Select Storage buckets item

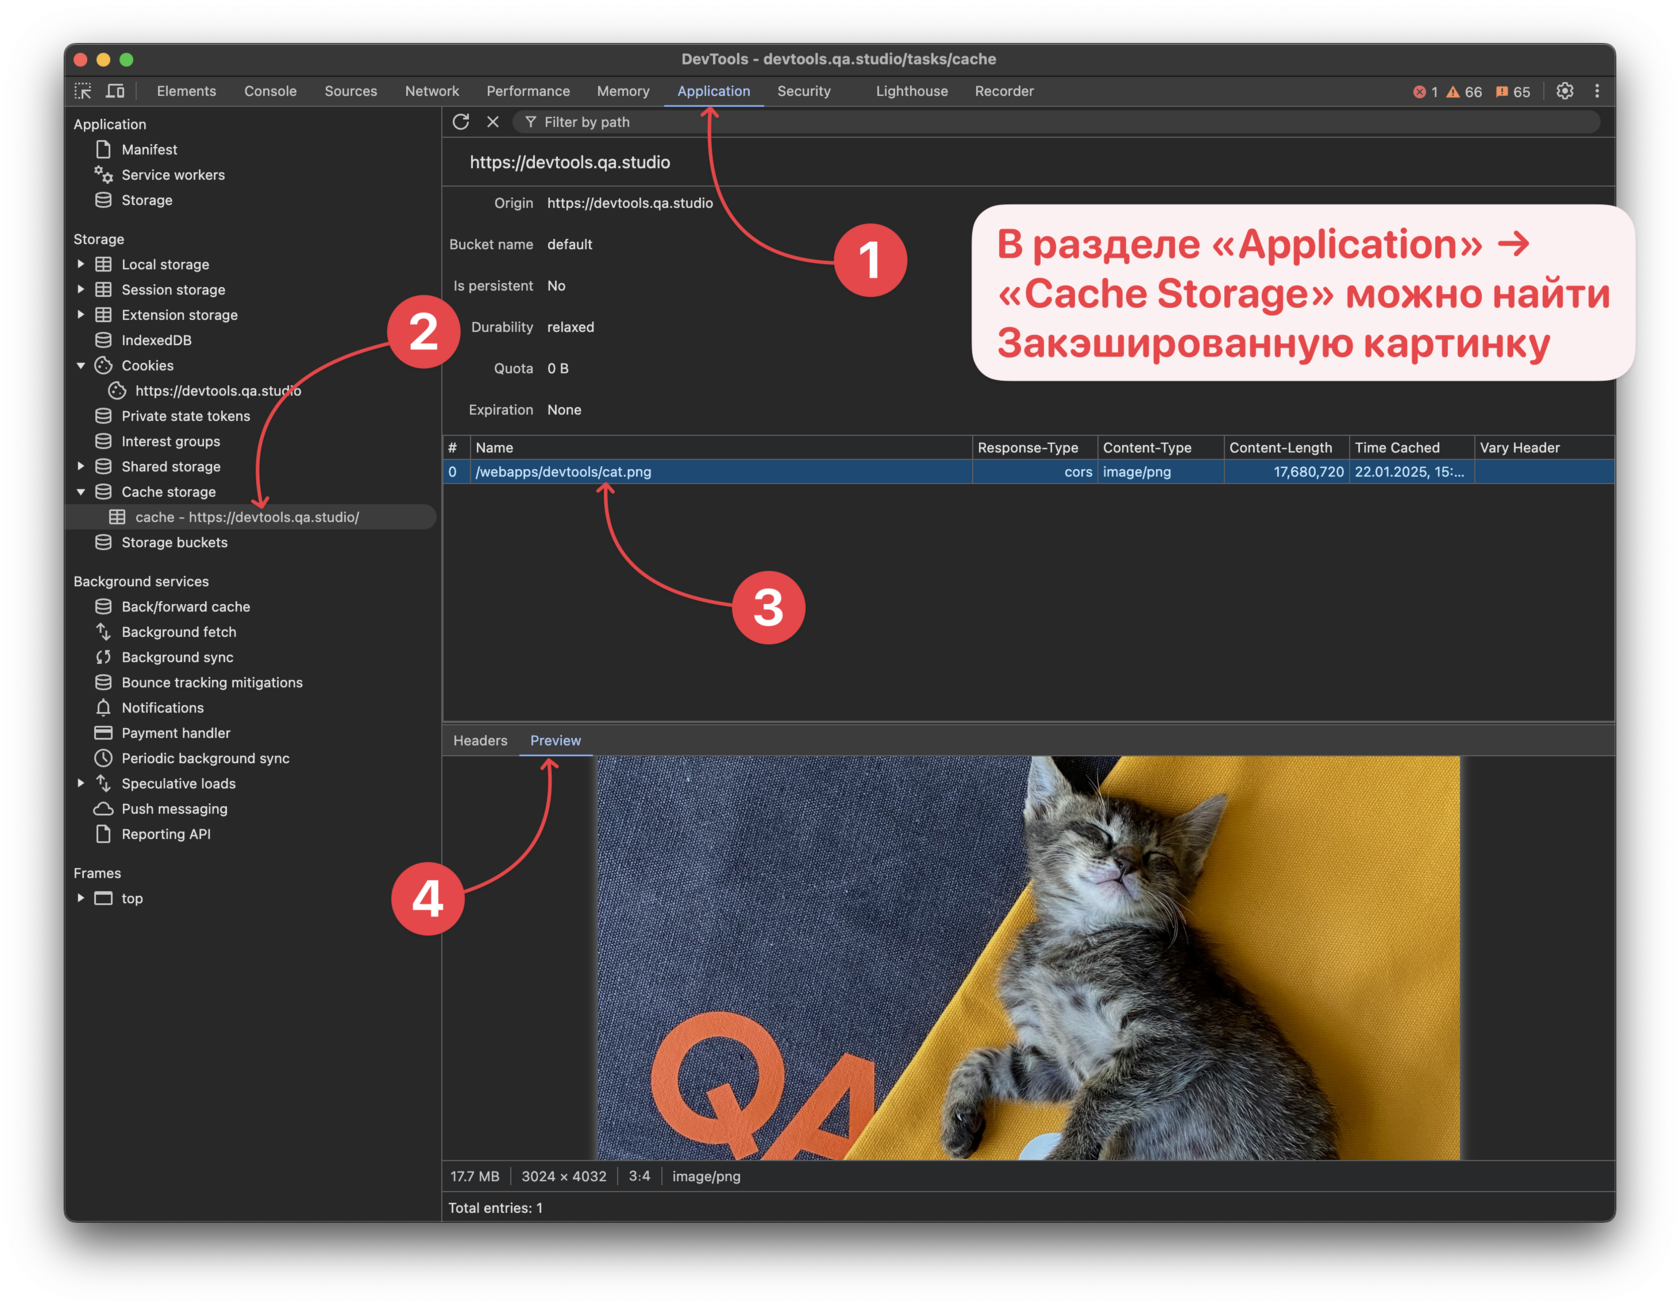click(x=175, y=542)
